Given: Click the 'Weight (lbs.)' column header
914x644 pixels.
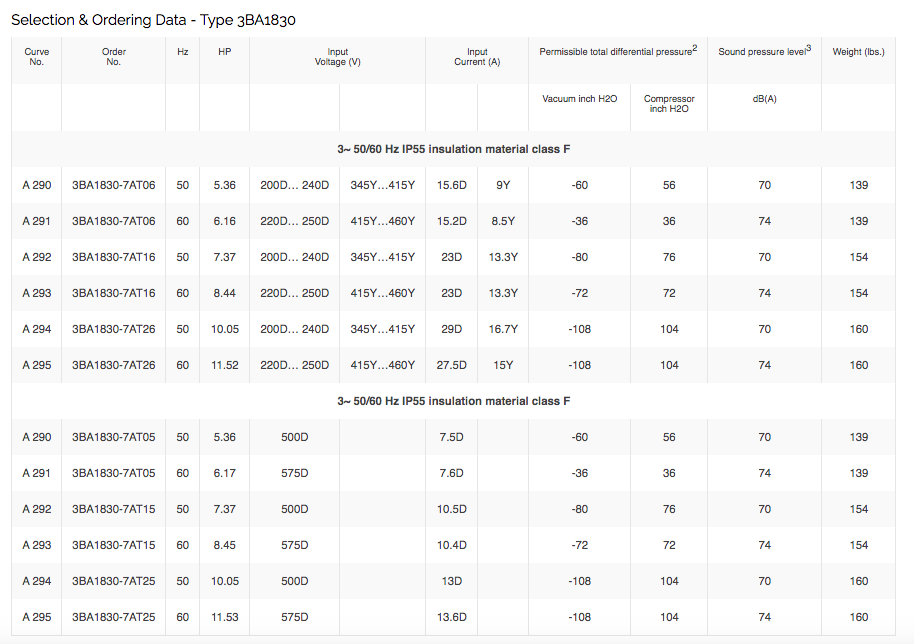Looking at the screenshot, I should coord(858,52).
